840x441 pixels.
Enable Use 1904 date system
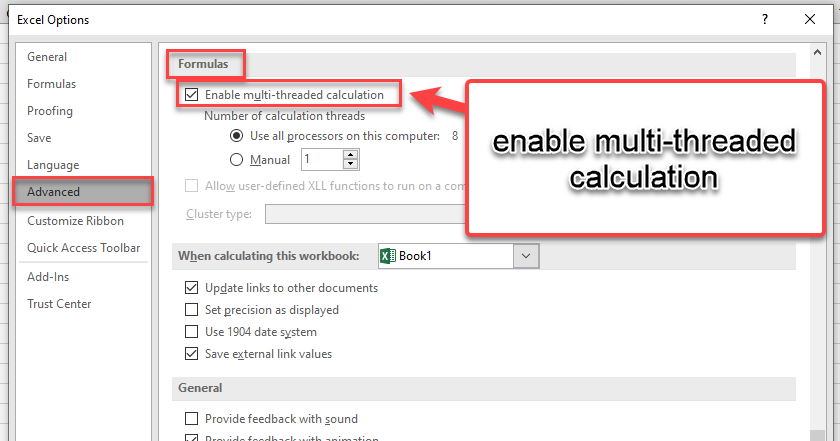click(191, 332)
